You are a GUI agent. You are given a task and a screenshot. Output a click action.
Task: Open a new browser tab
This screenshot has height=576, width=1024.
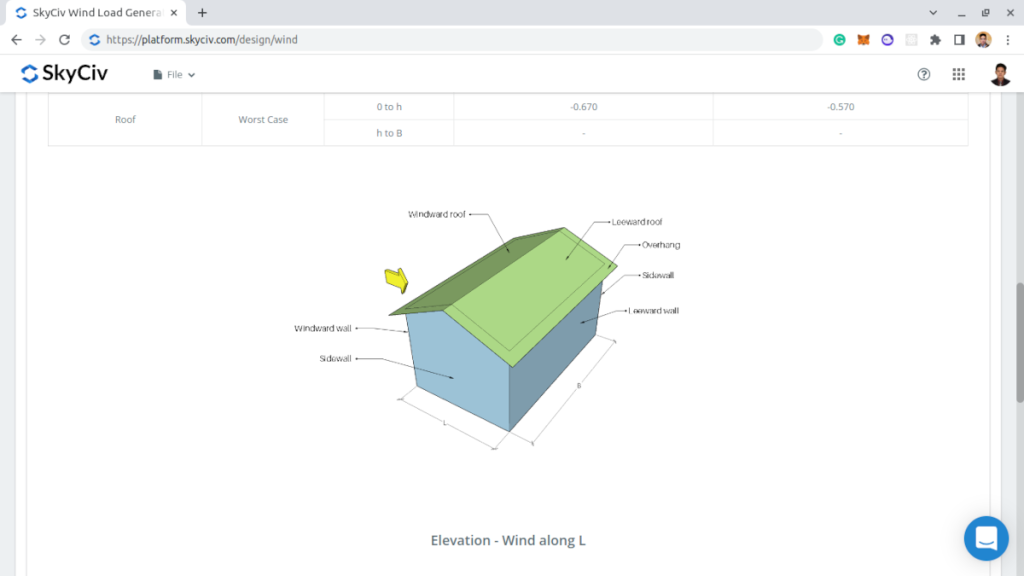click(202, 13)
